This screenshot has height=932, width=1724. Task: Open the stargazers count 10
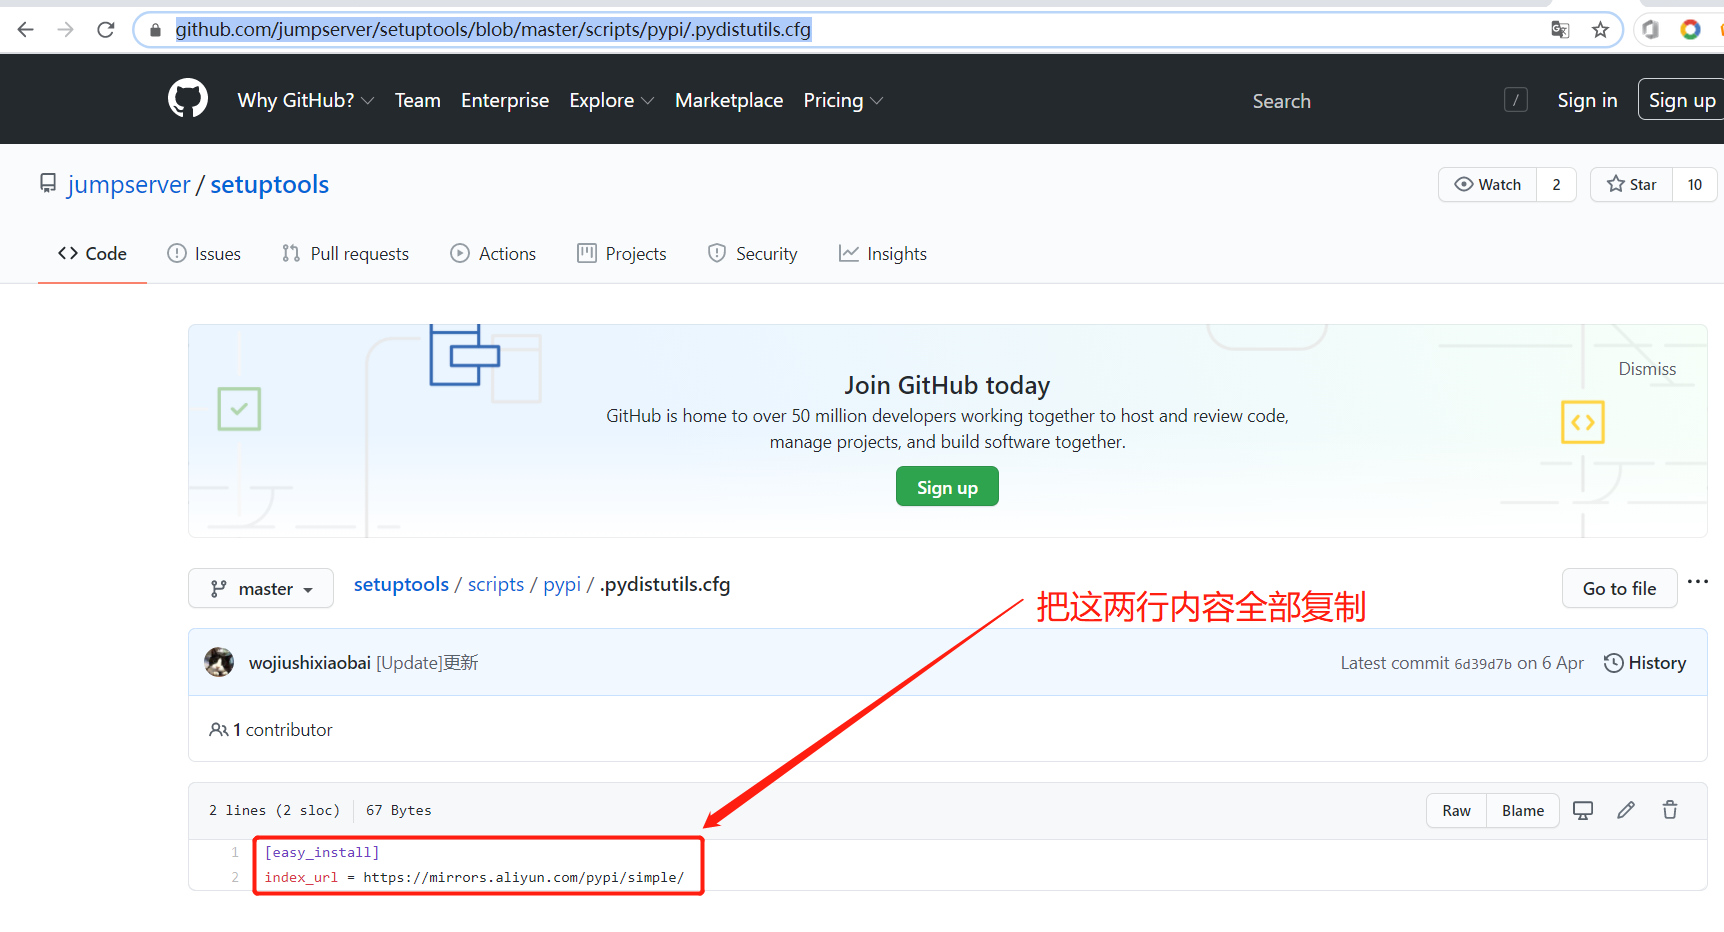pos(1694,185)
